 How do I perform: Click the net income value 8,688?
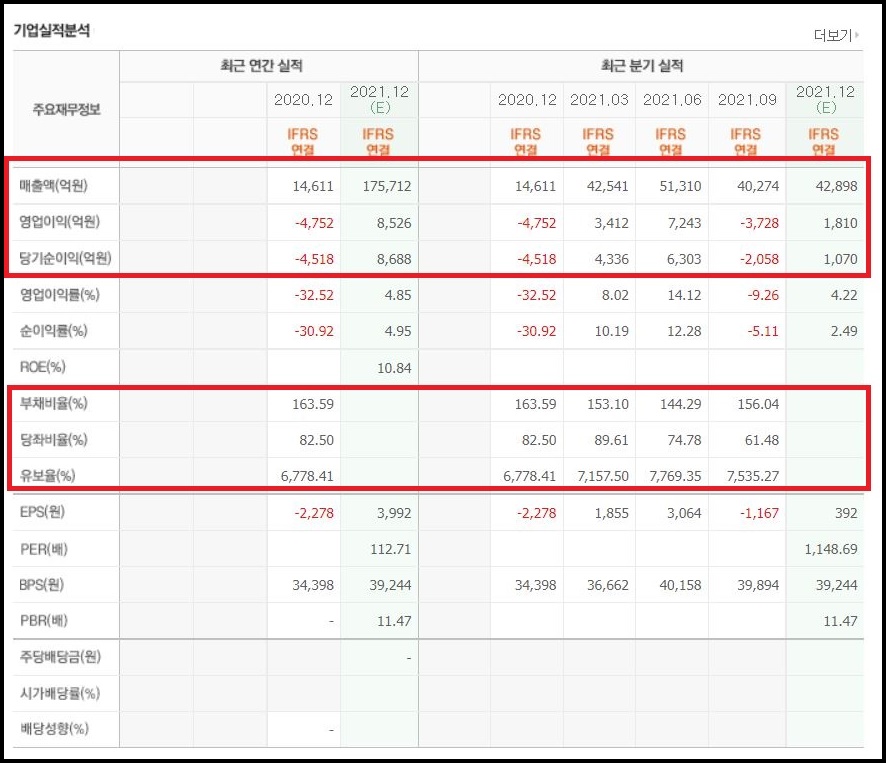(x=394, y=259)
